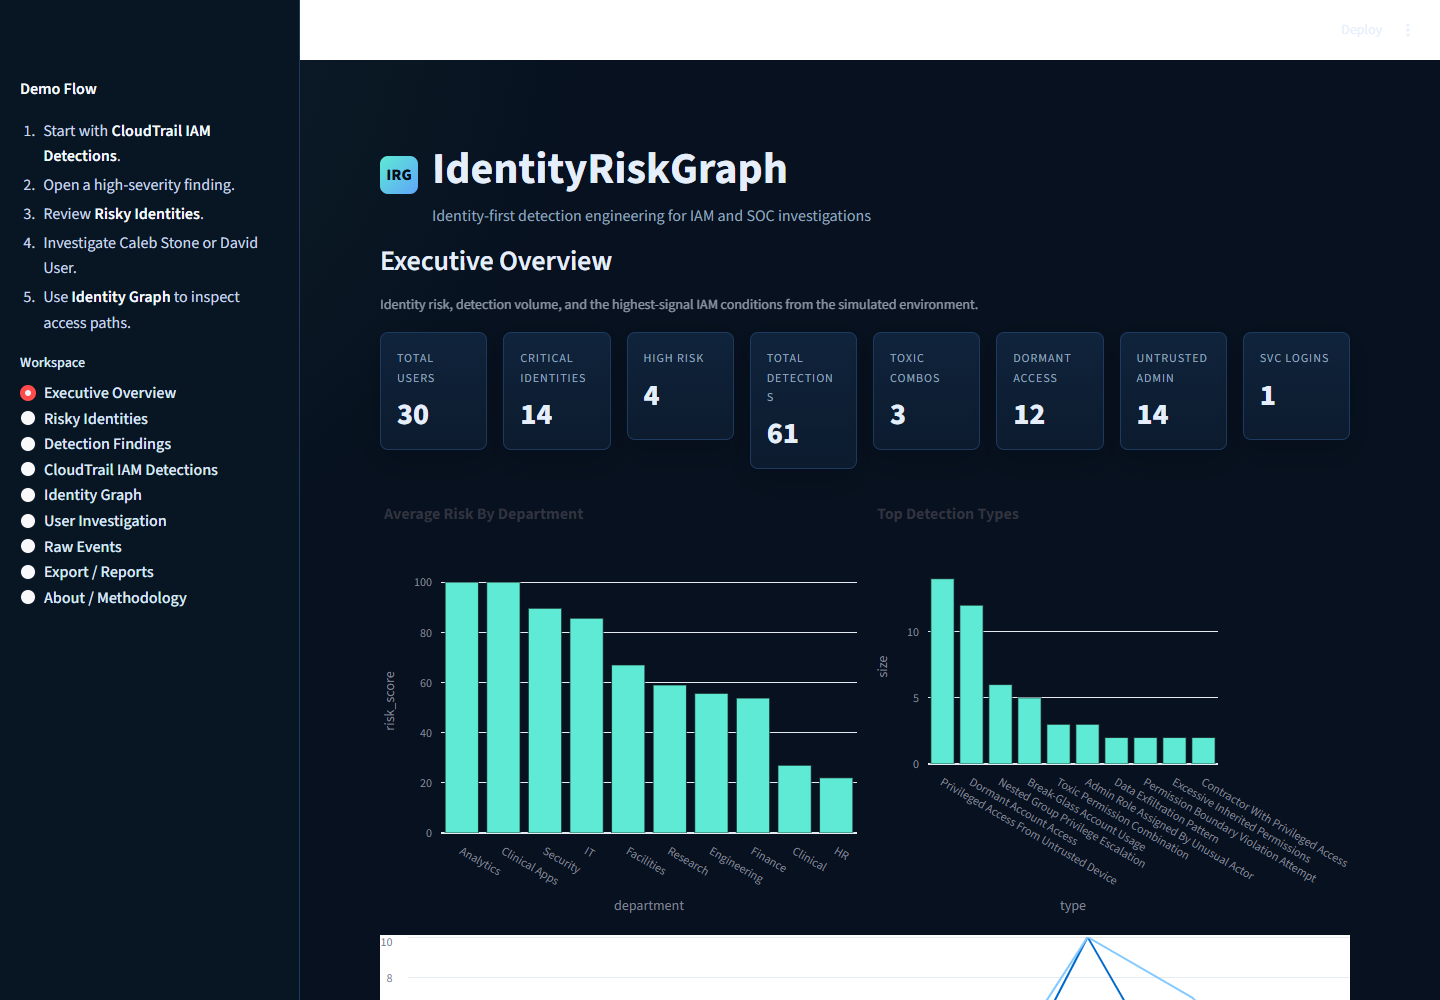Select About / Methodology radio option
This screenshot has height=1000, width=1440.
coord(104,598)
